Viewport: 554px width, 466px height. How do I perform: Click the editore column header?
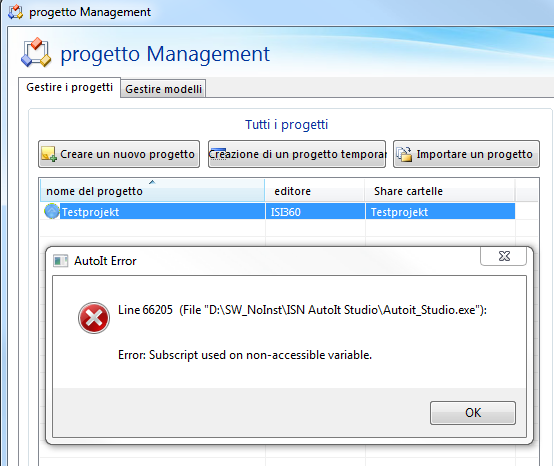point(315,191)
